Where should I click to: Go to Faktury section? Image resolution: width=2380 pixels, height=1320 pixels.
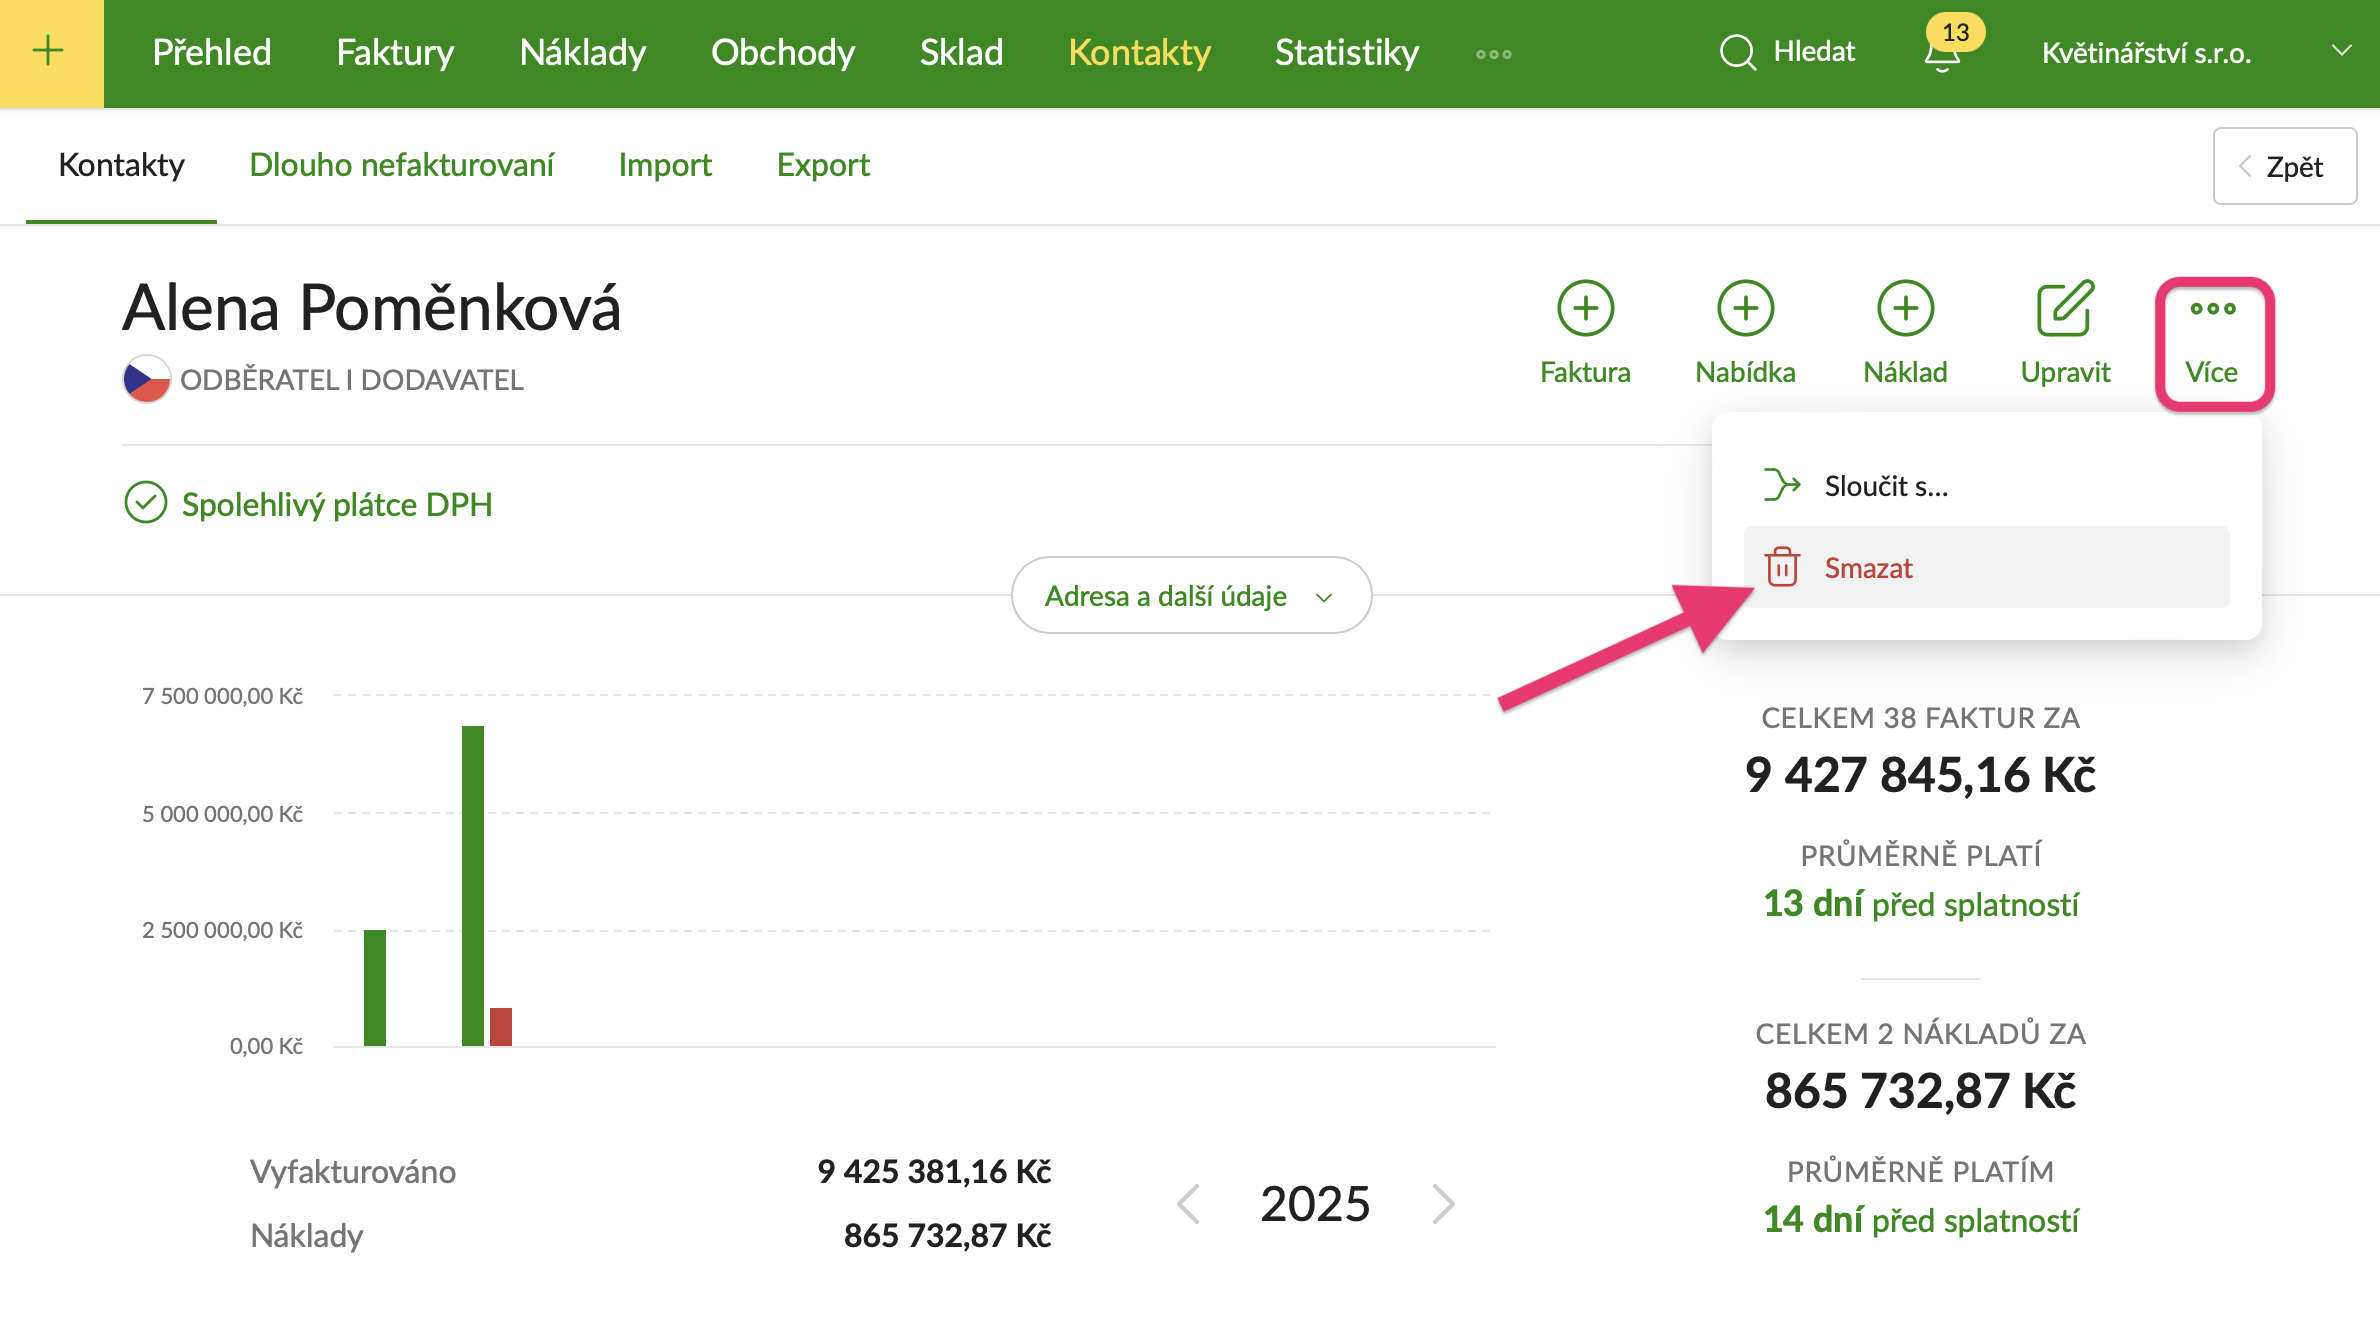pos(395,53)
